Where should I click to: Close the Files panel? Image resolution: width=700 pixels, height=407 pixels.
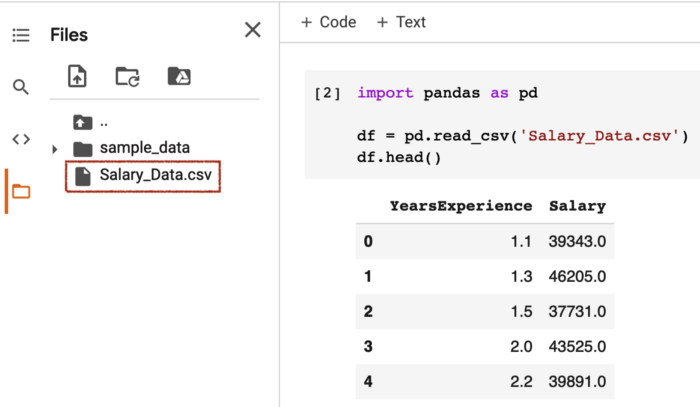coord(252,30)
